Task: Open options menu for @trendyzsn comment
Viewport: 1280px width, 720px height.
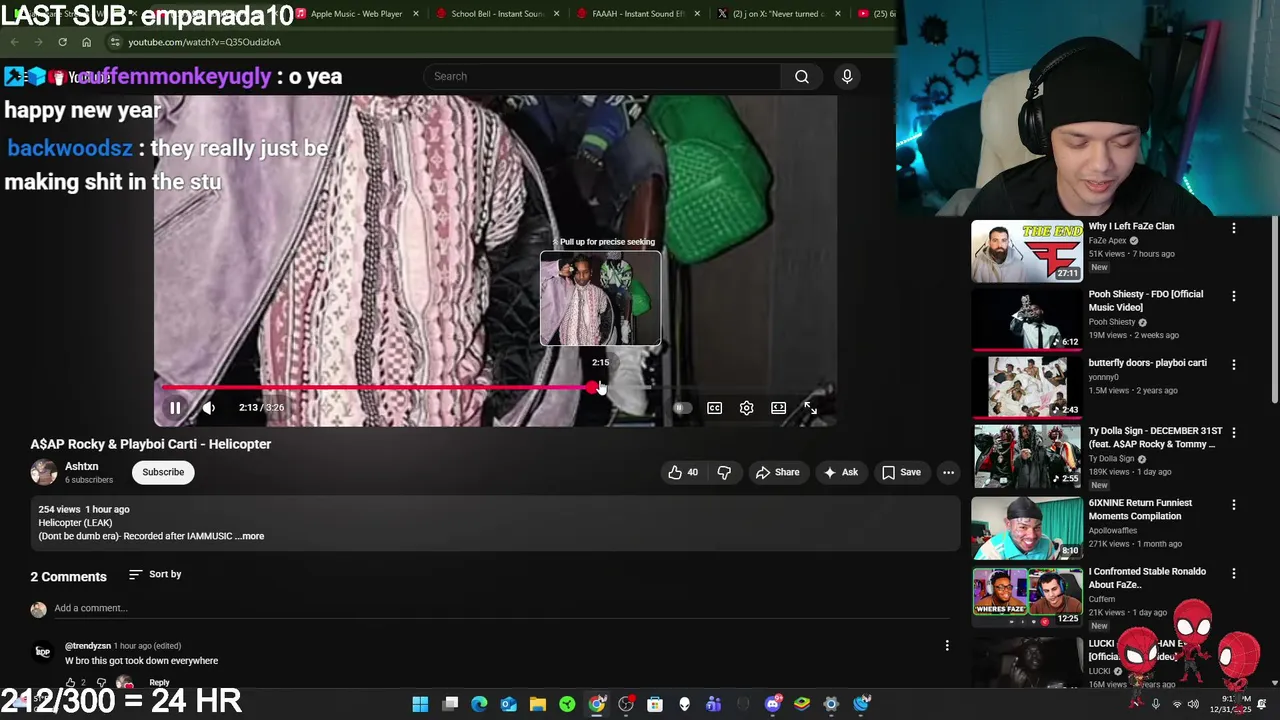Action: pyautogui.click(x=947, y=646)
